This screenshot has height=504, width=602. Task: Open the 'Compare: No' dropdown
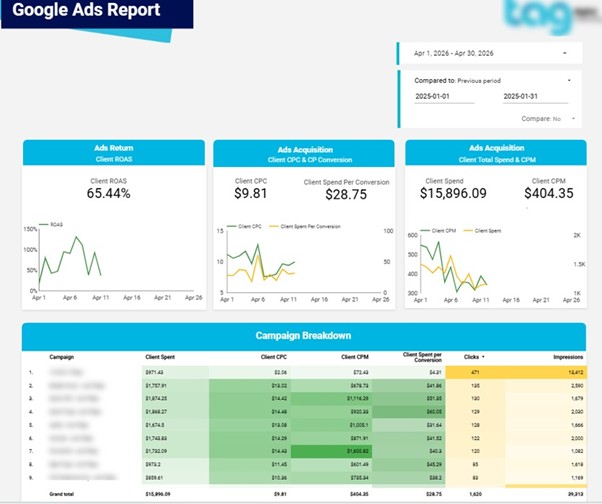click(548, 119)
